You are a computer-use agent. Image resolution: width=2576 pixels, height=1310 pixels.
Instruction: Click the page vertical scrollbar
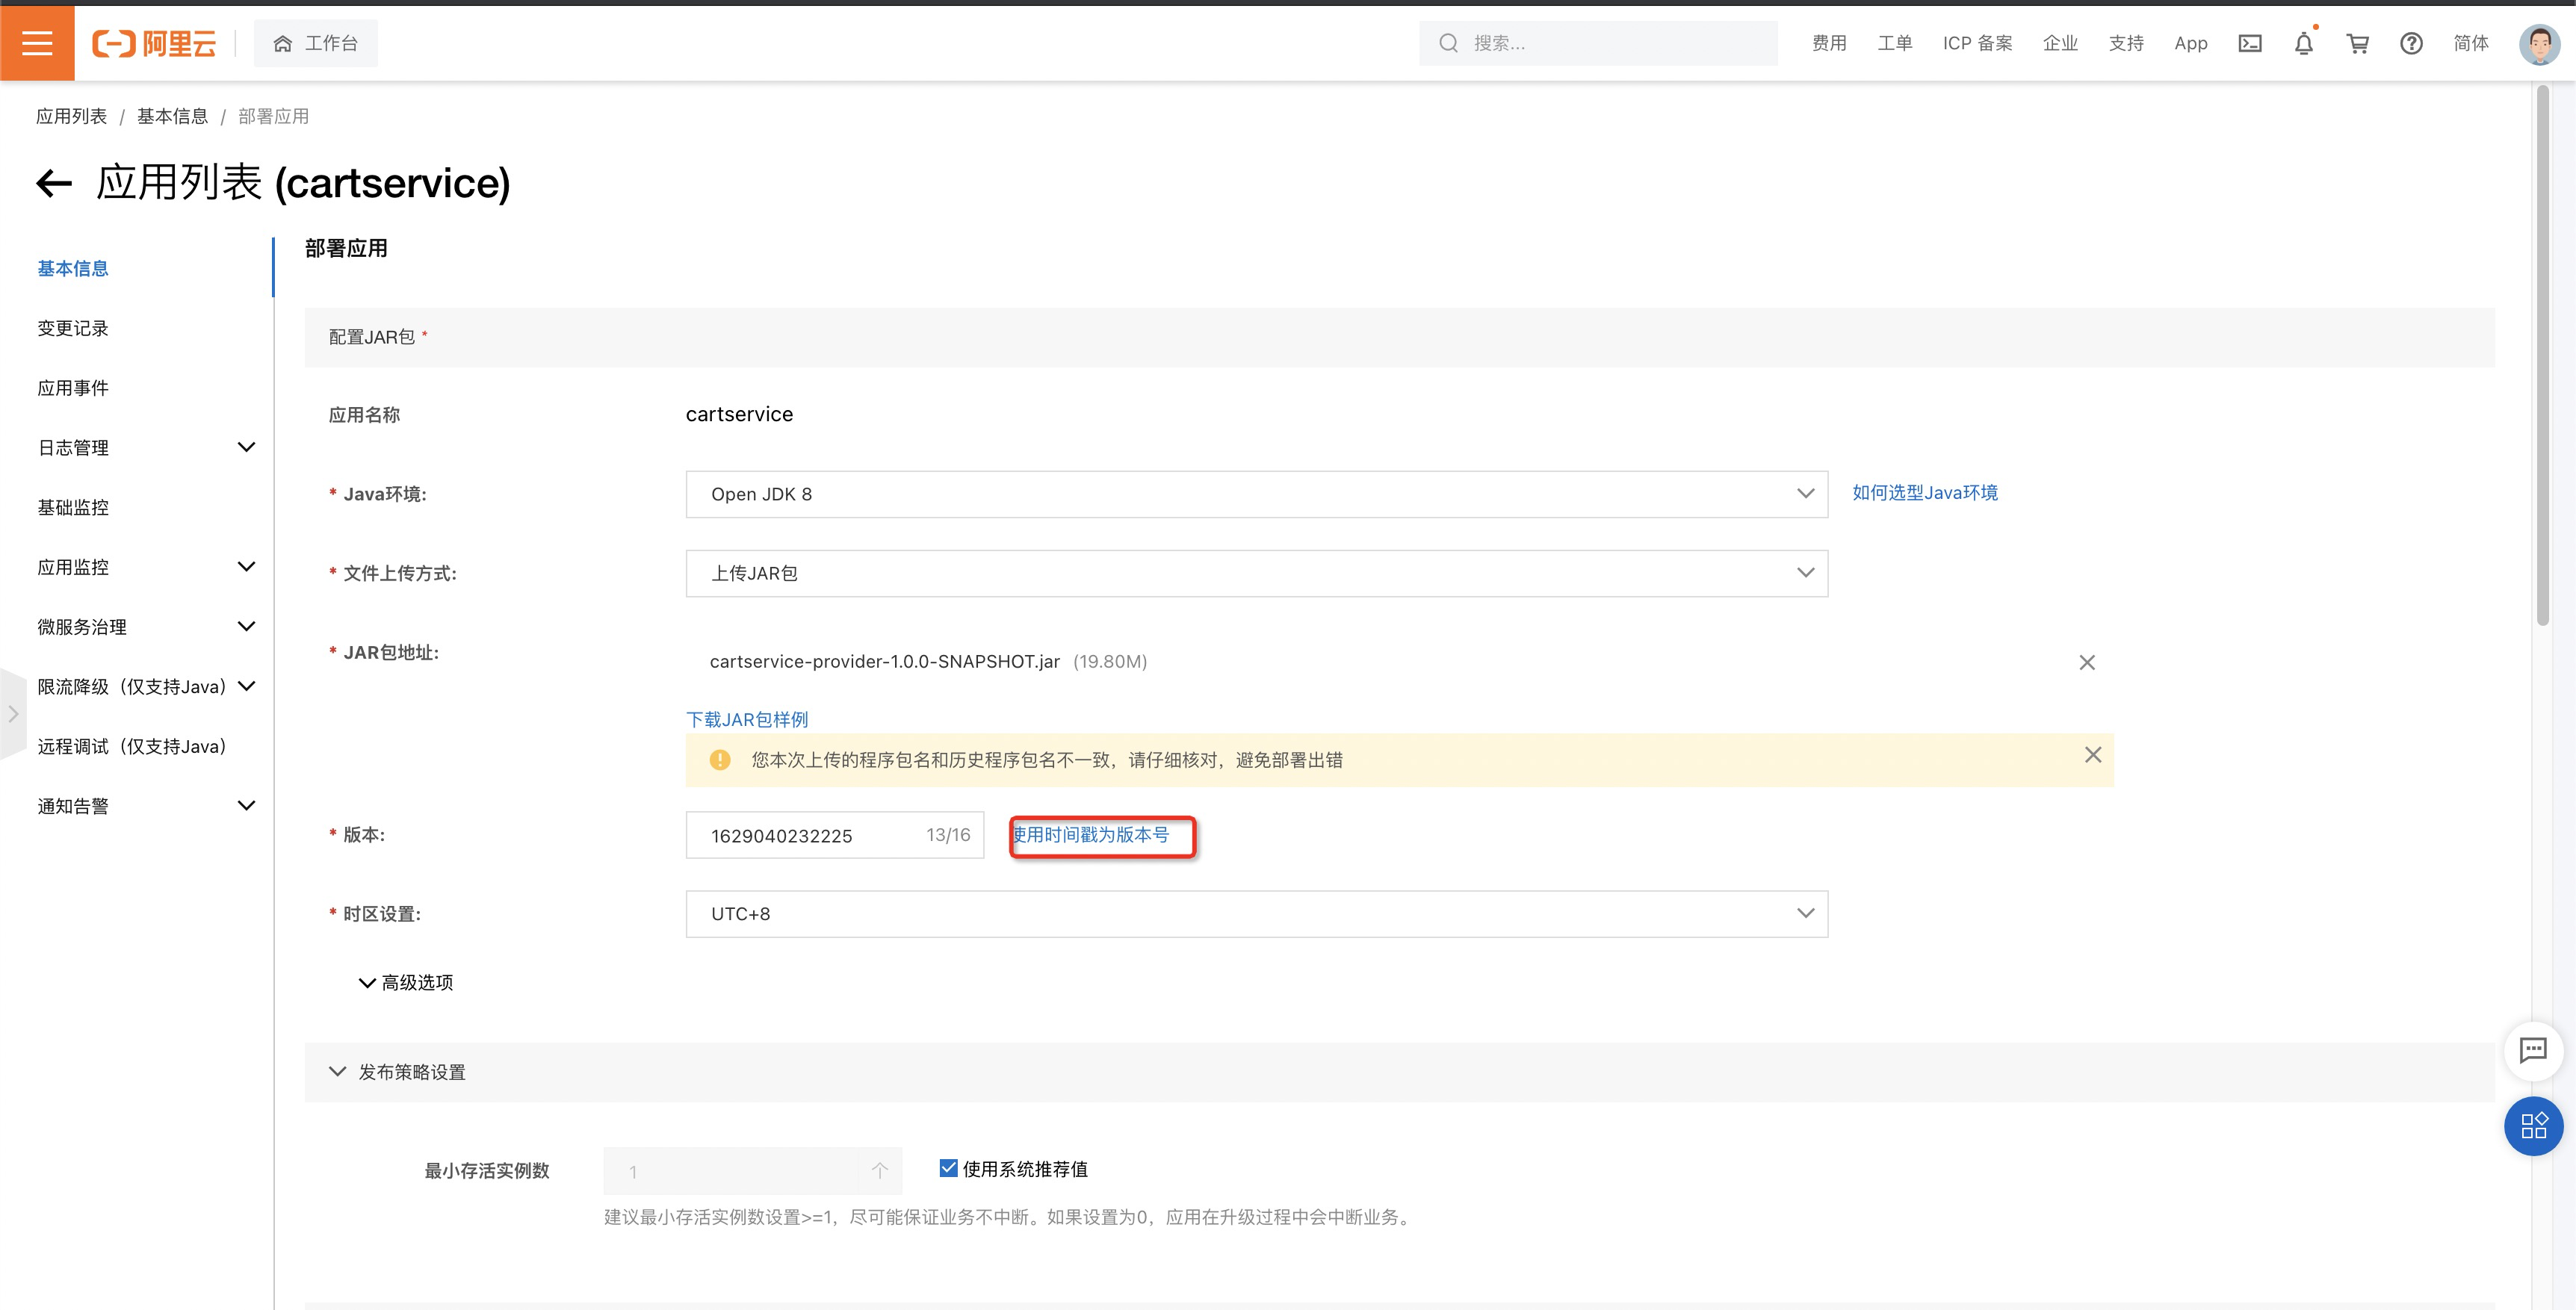point(2542,356)
